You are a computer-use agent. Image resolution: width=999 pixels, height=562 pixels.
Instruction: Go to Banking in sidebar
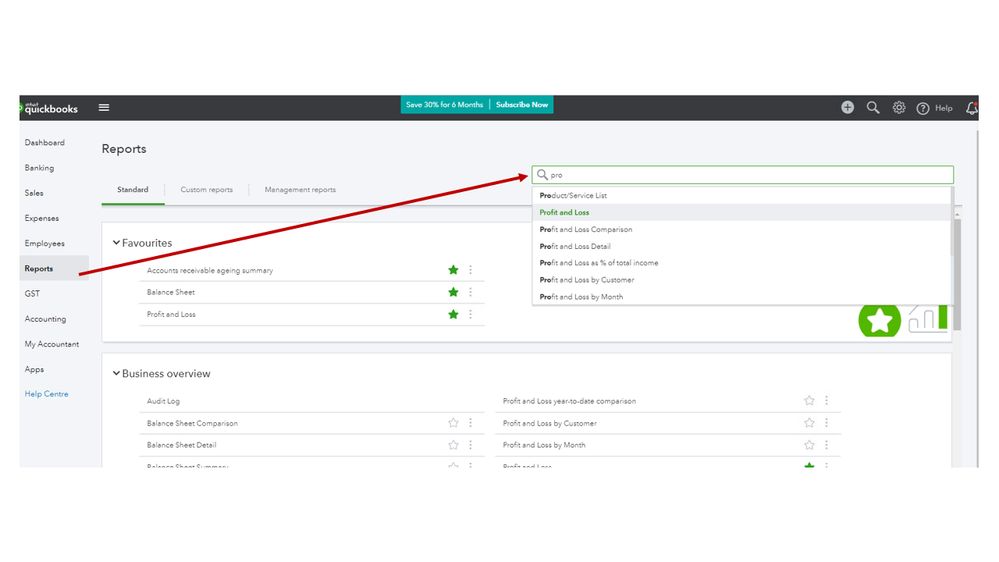[40, 168]
